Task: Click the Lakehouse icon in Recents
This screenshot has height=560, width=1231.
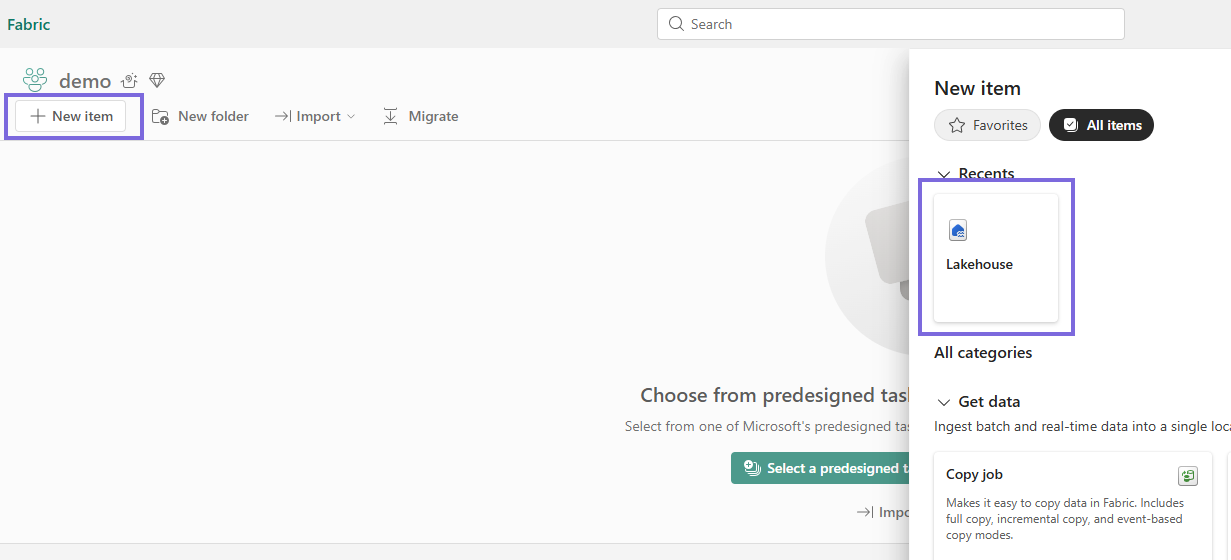Action: point(958,231)
